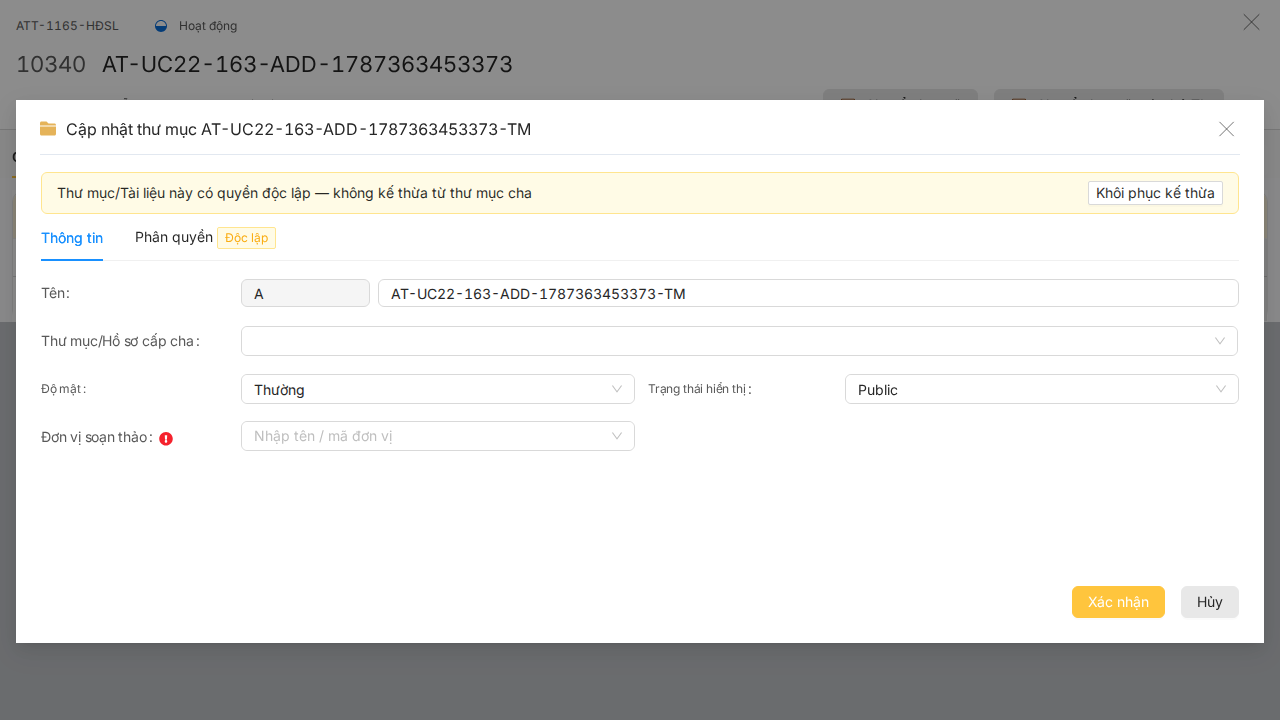Close the Cập nhật thư mục dialog
Viewport: 1280px width, 720px height.
point(1227,129)
